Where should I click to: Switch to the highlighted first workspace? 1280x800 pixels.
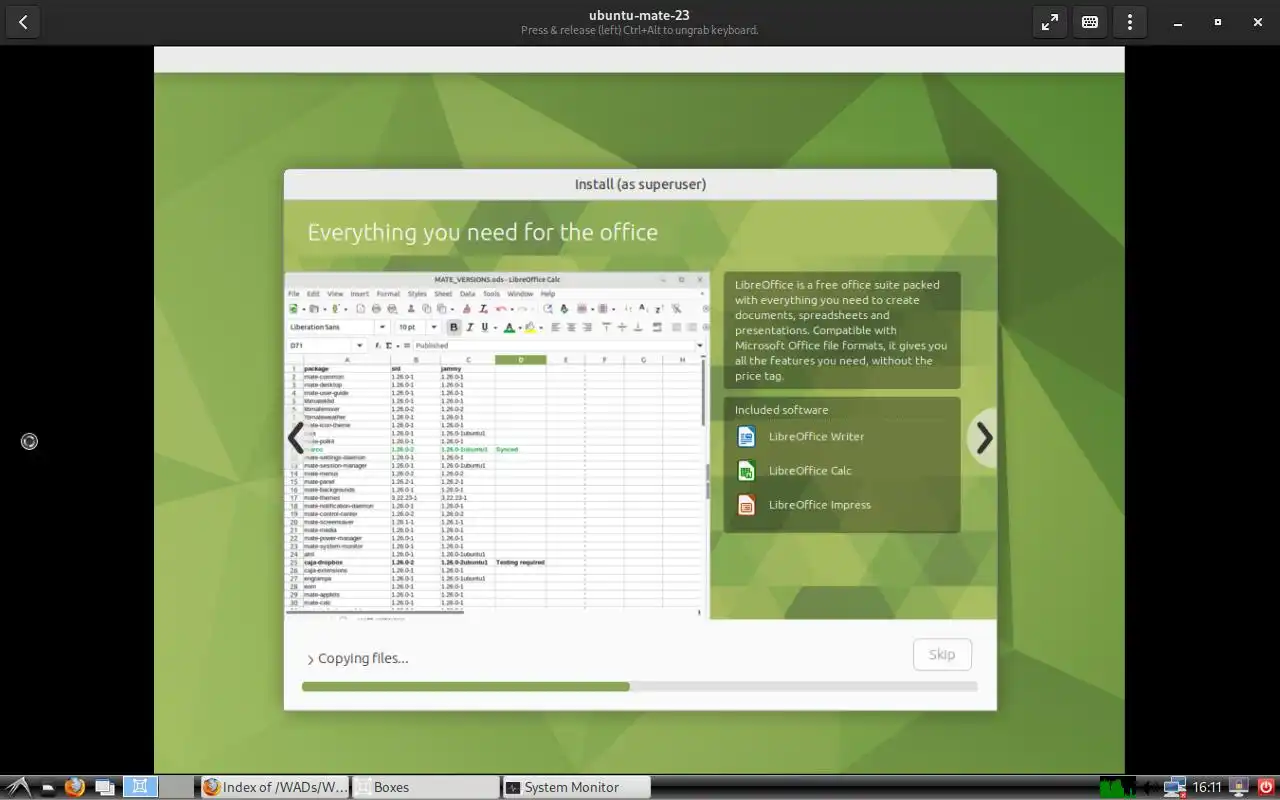tap(140, 787)
